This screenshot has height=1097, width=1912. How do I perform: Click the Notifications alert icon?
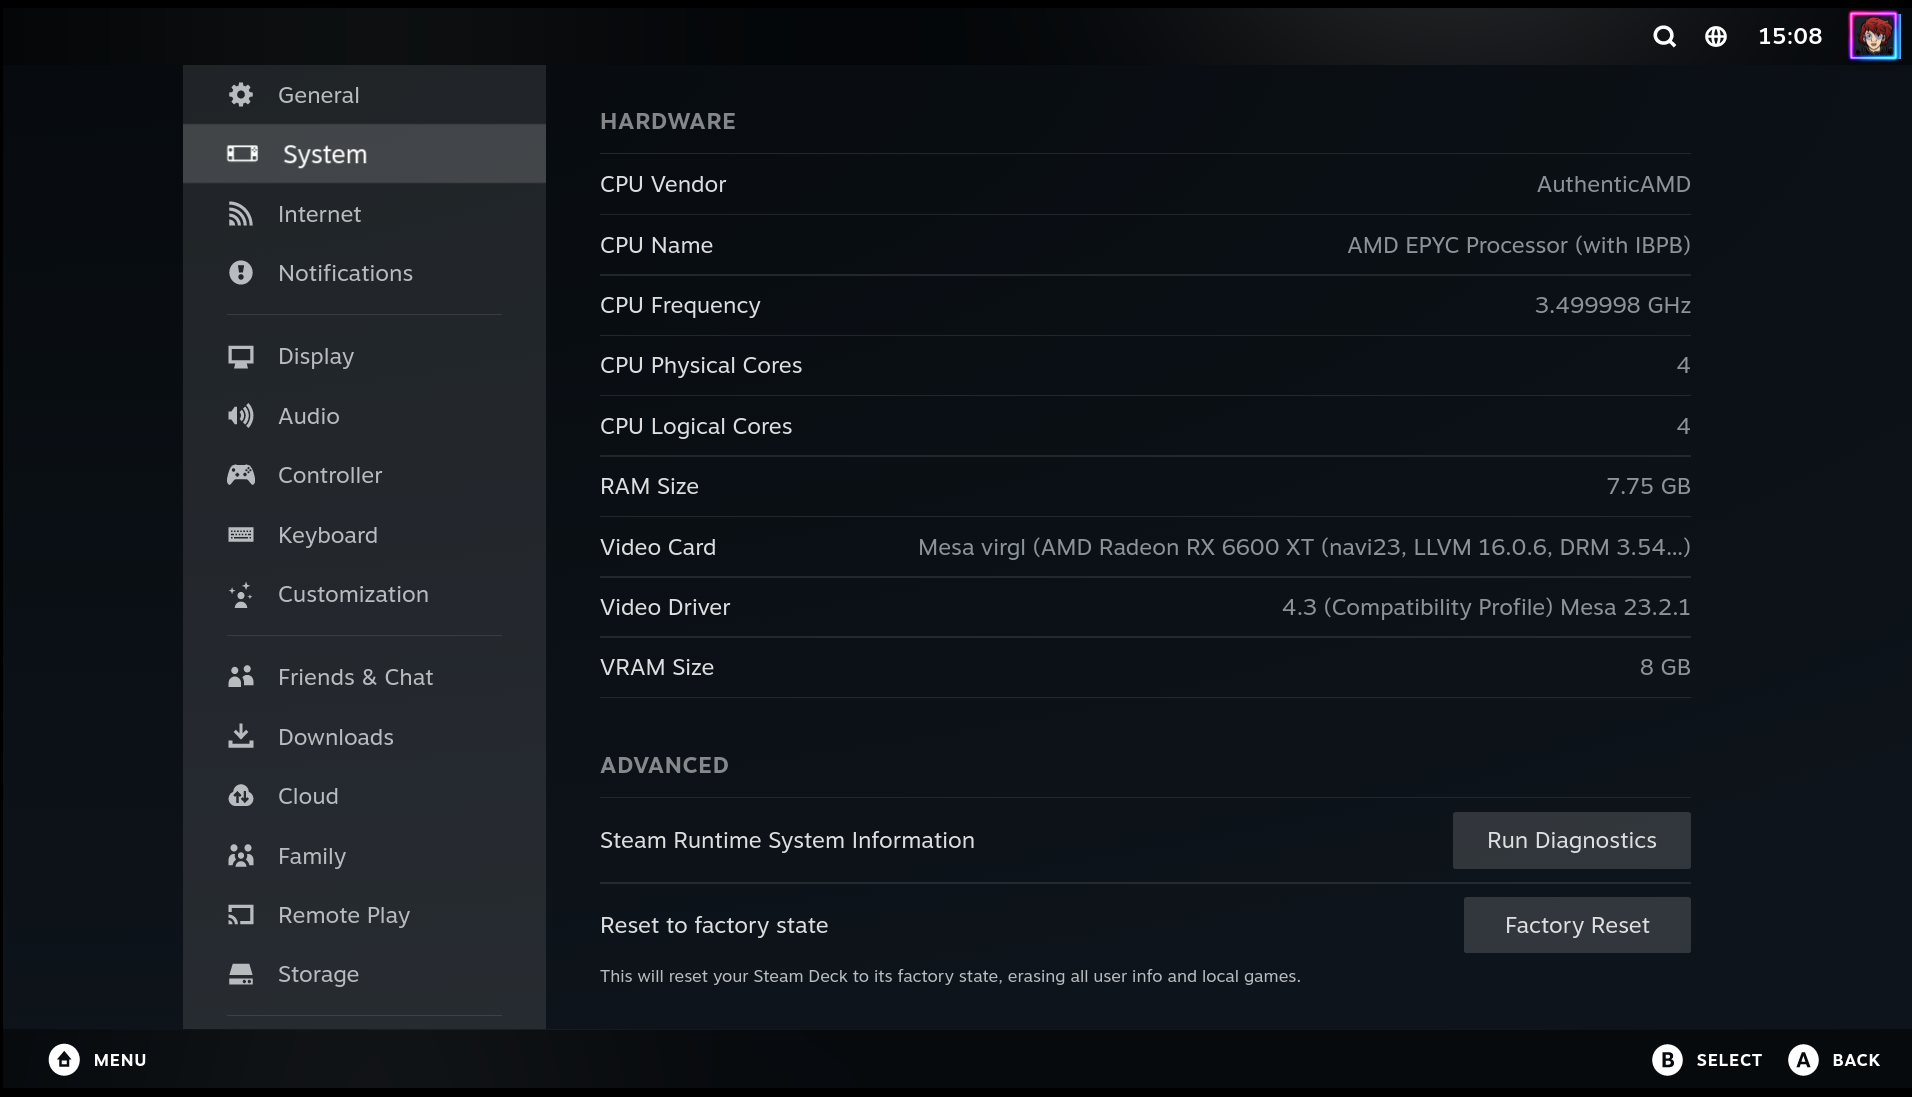point(241,273)
